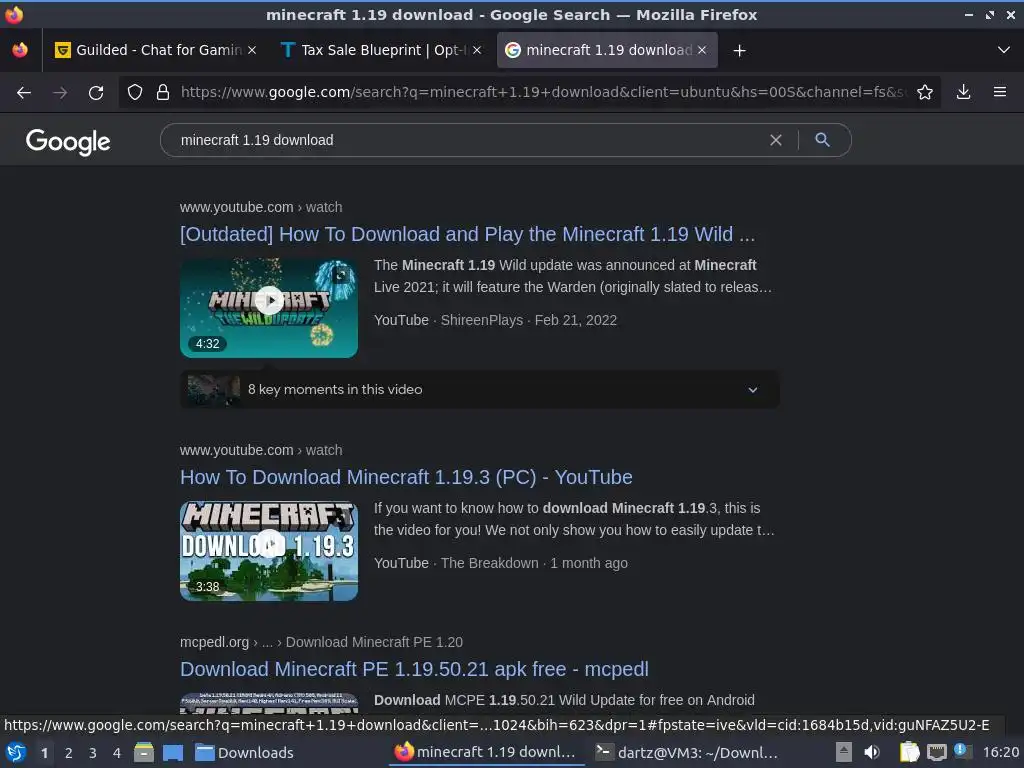Open Download Minecraft PE 1.19.50.21 apk link

click(x=414, y=669)
